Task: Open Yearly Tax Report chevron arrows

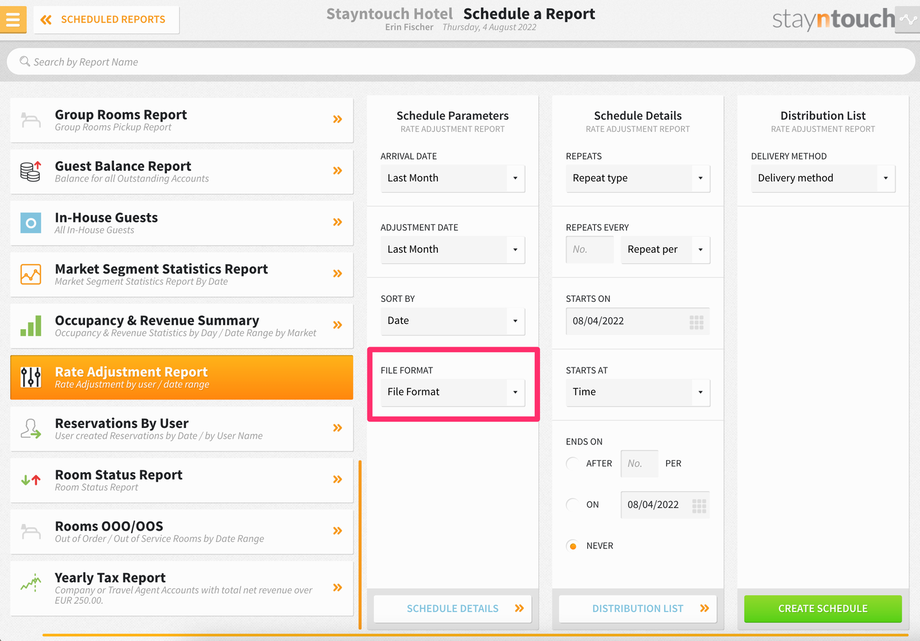Action: click(337, 588)
